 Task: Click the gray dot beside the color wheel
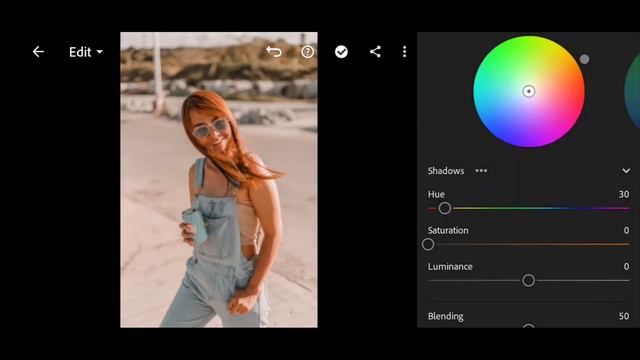(584, 59)
